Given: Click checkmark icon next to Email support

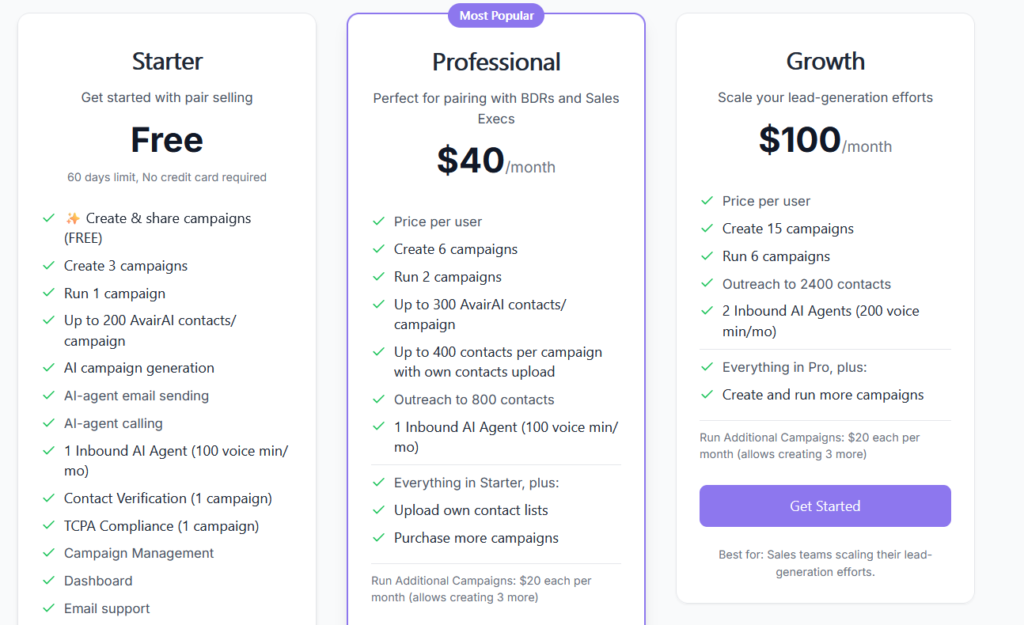Looking at the screenshot, I should click(48, 608).
